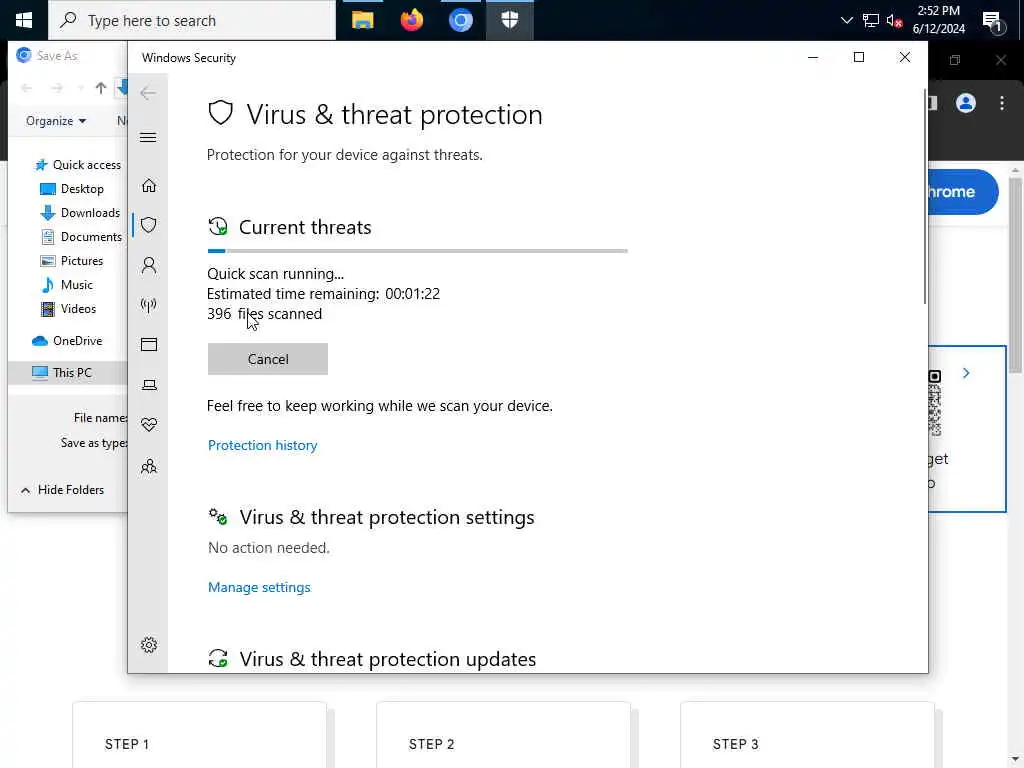Open the Protection history link
Viewport: 1024px width, 768px height.
click(x=263, y=445)
